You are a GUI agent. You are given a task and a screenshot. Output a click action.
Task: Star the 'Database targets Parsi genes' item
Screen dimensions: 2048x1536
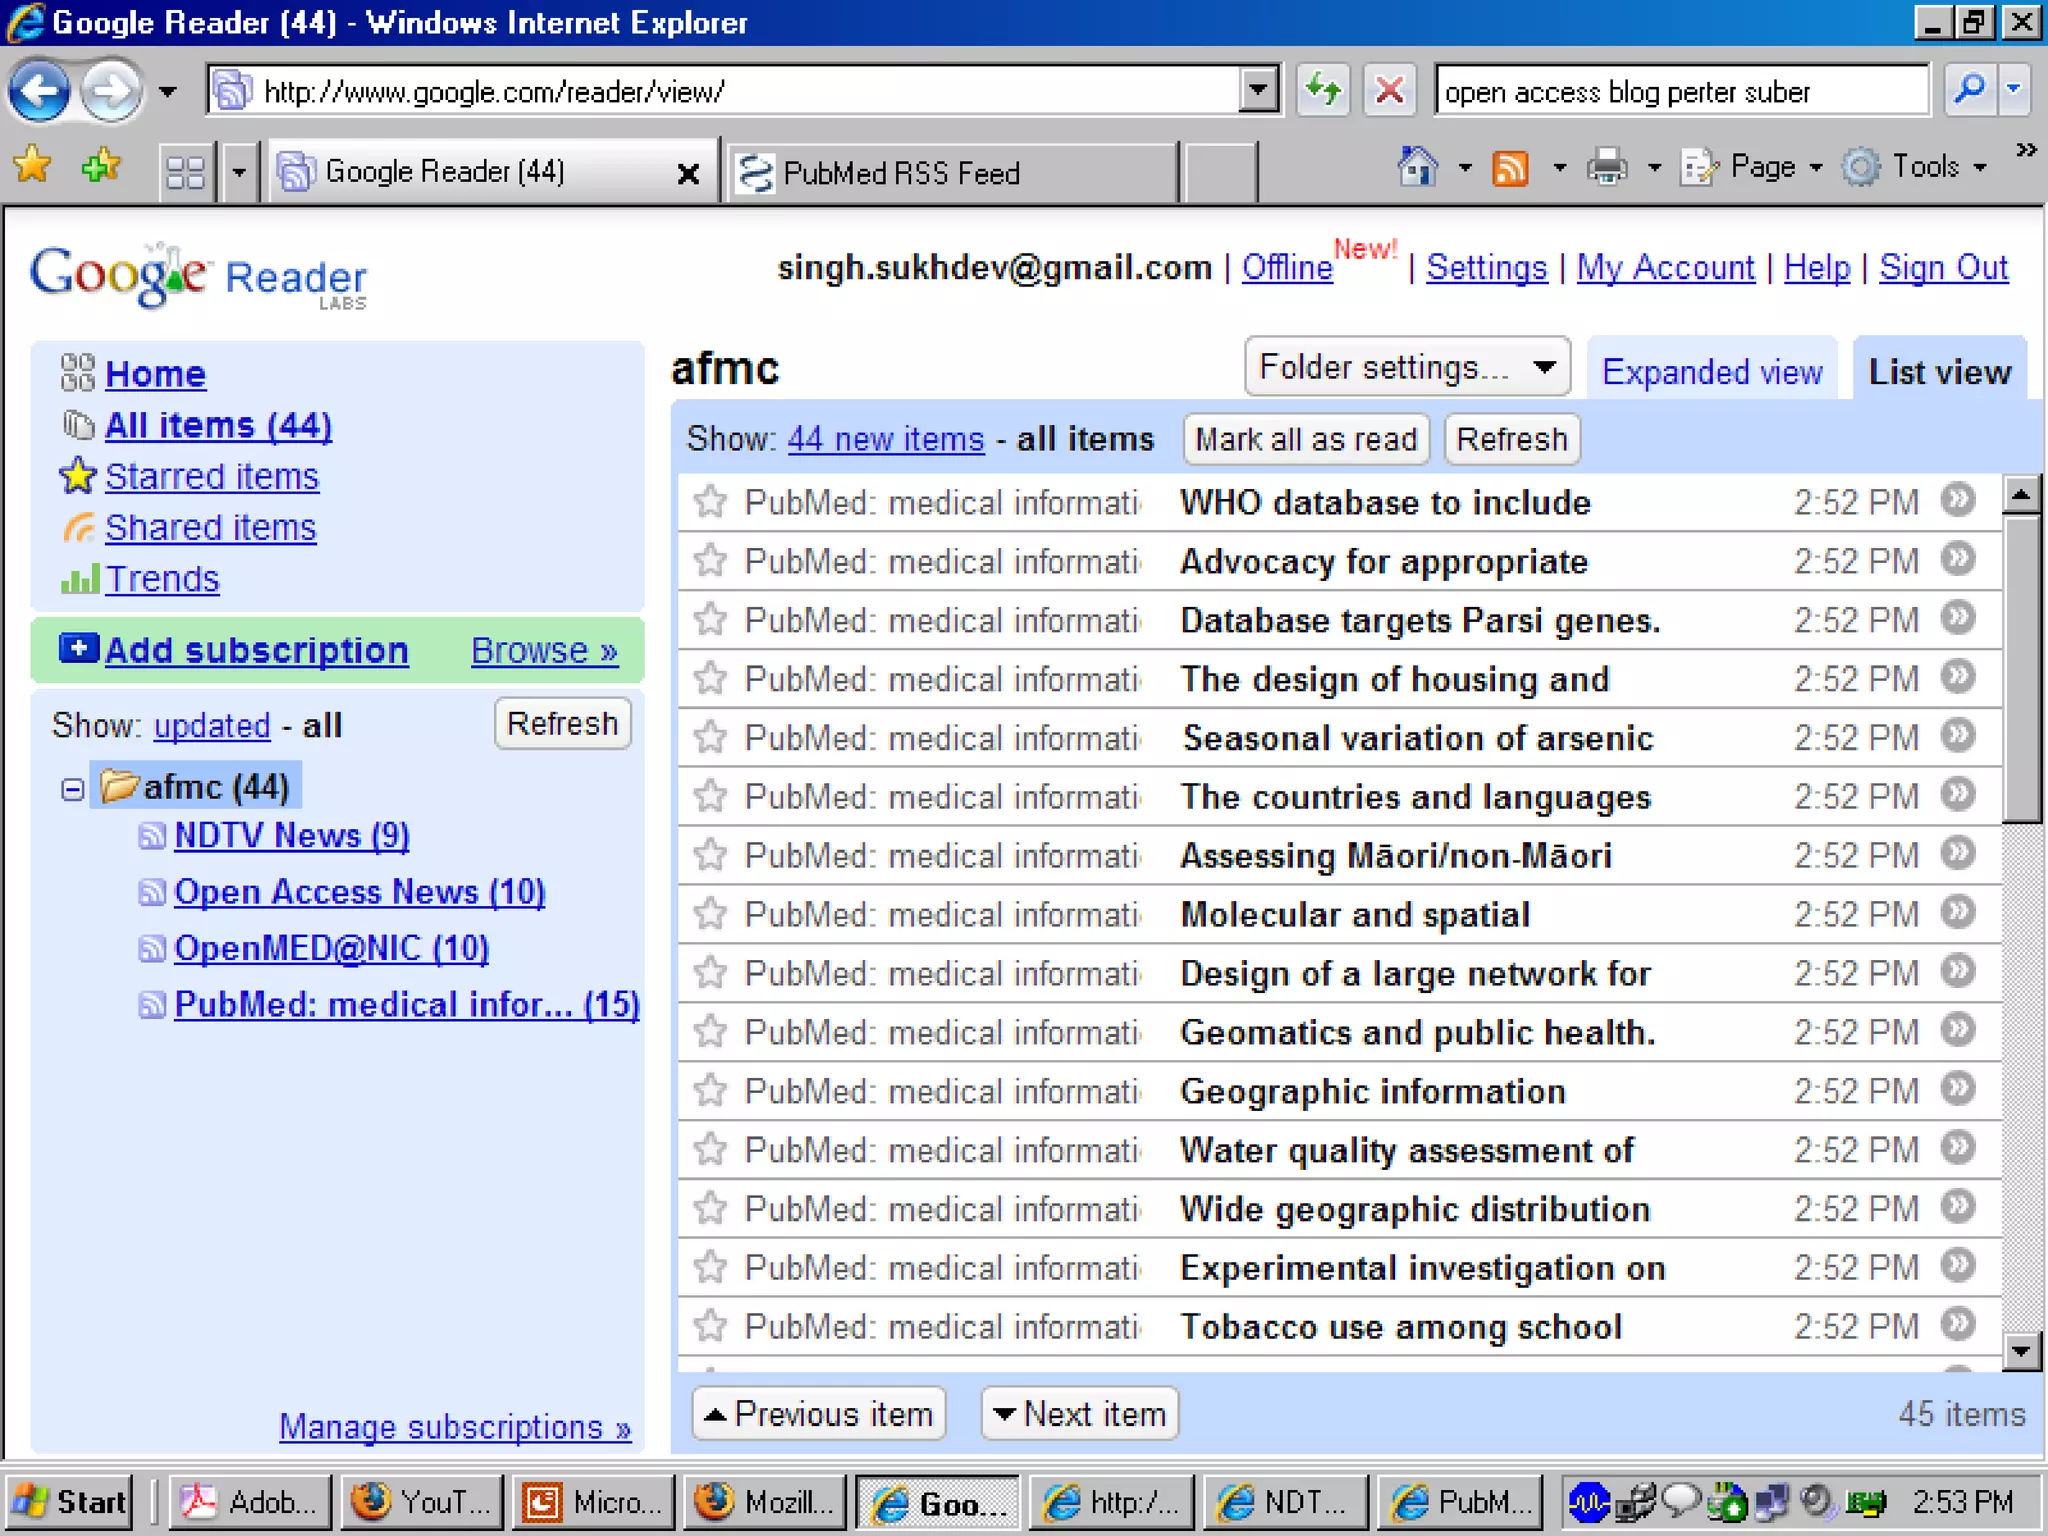pos(710,619)
